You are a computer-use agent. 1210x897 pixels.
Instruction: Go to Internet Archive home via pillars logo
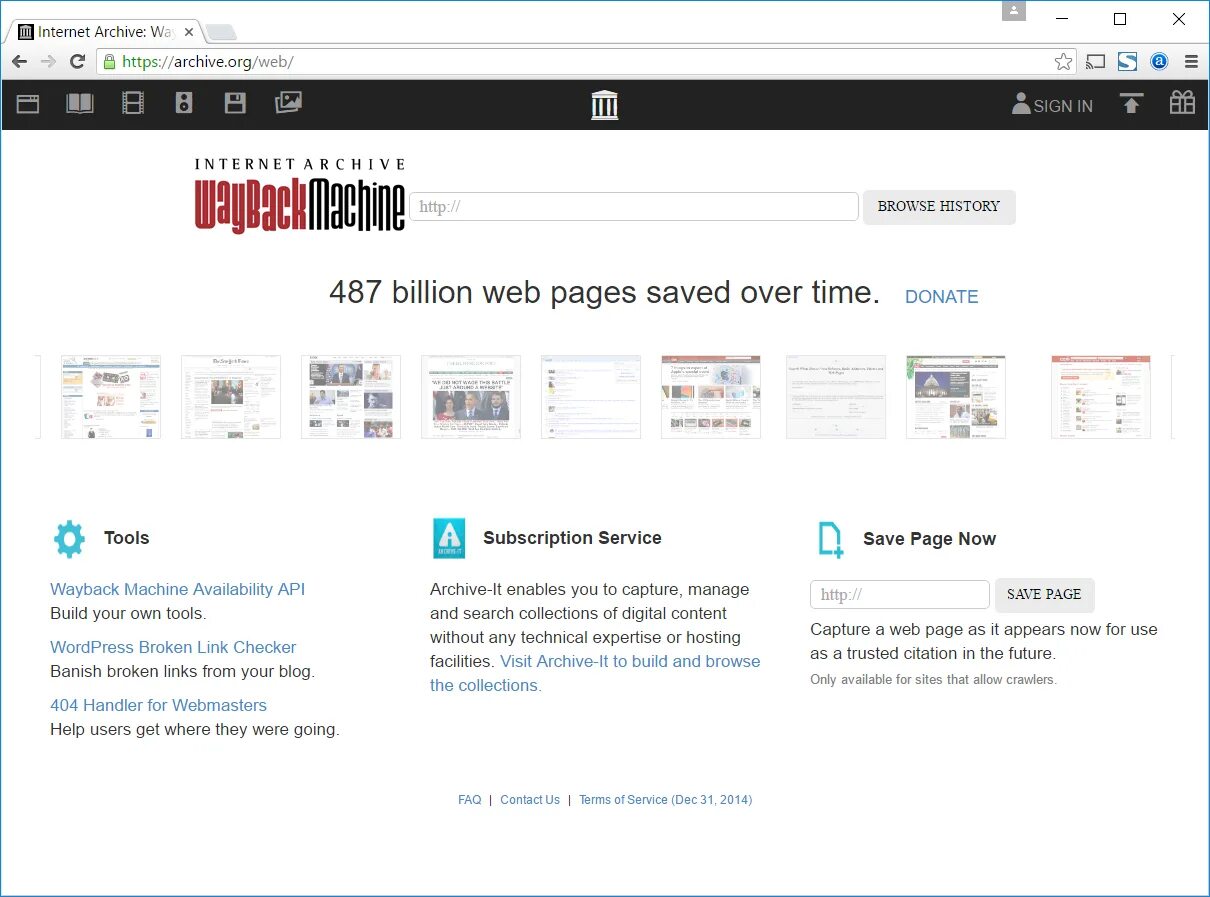coord(605,104)
